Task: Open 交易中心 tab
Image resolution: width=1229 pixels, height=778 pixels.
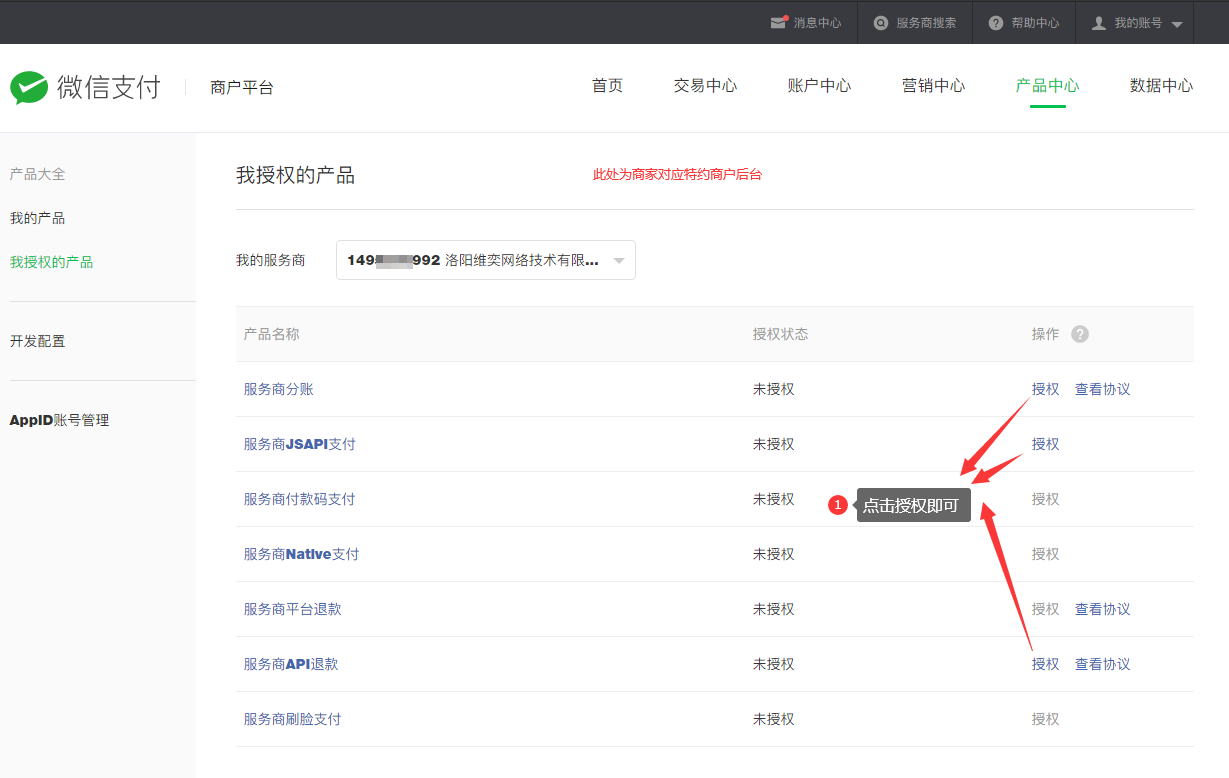Action: tap(705, 86)
